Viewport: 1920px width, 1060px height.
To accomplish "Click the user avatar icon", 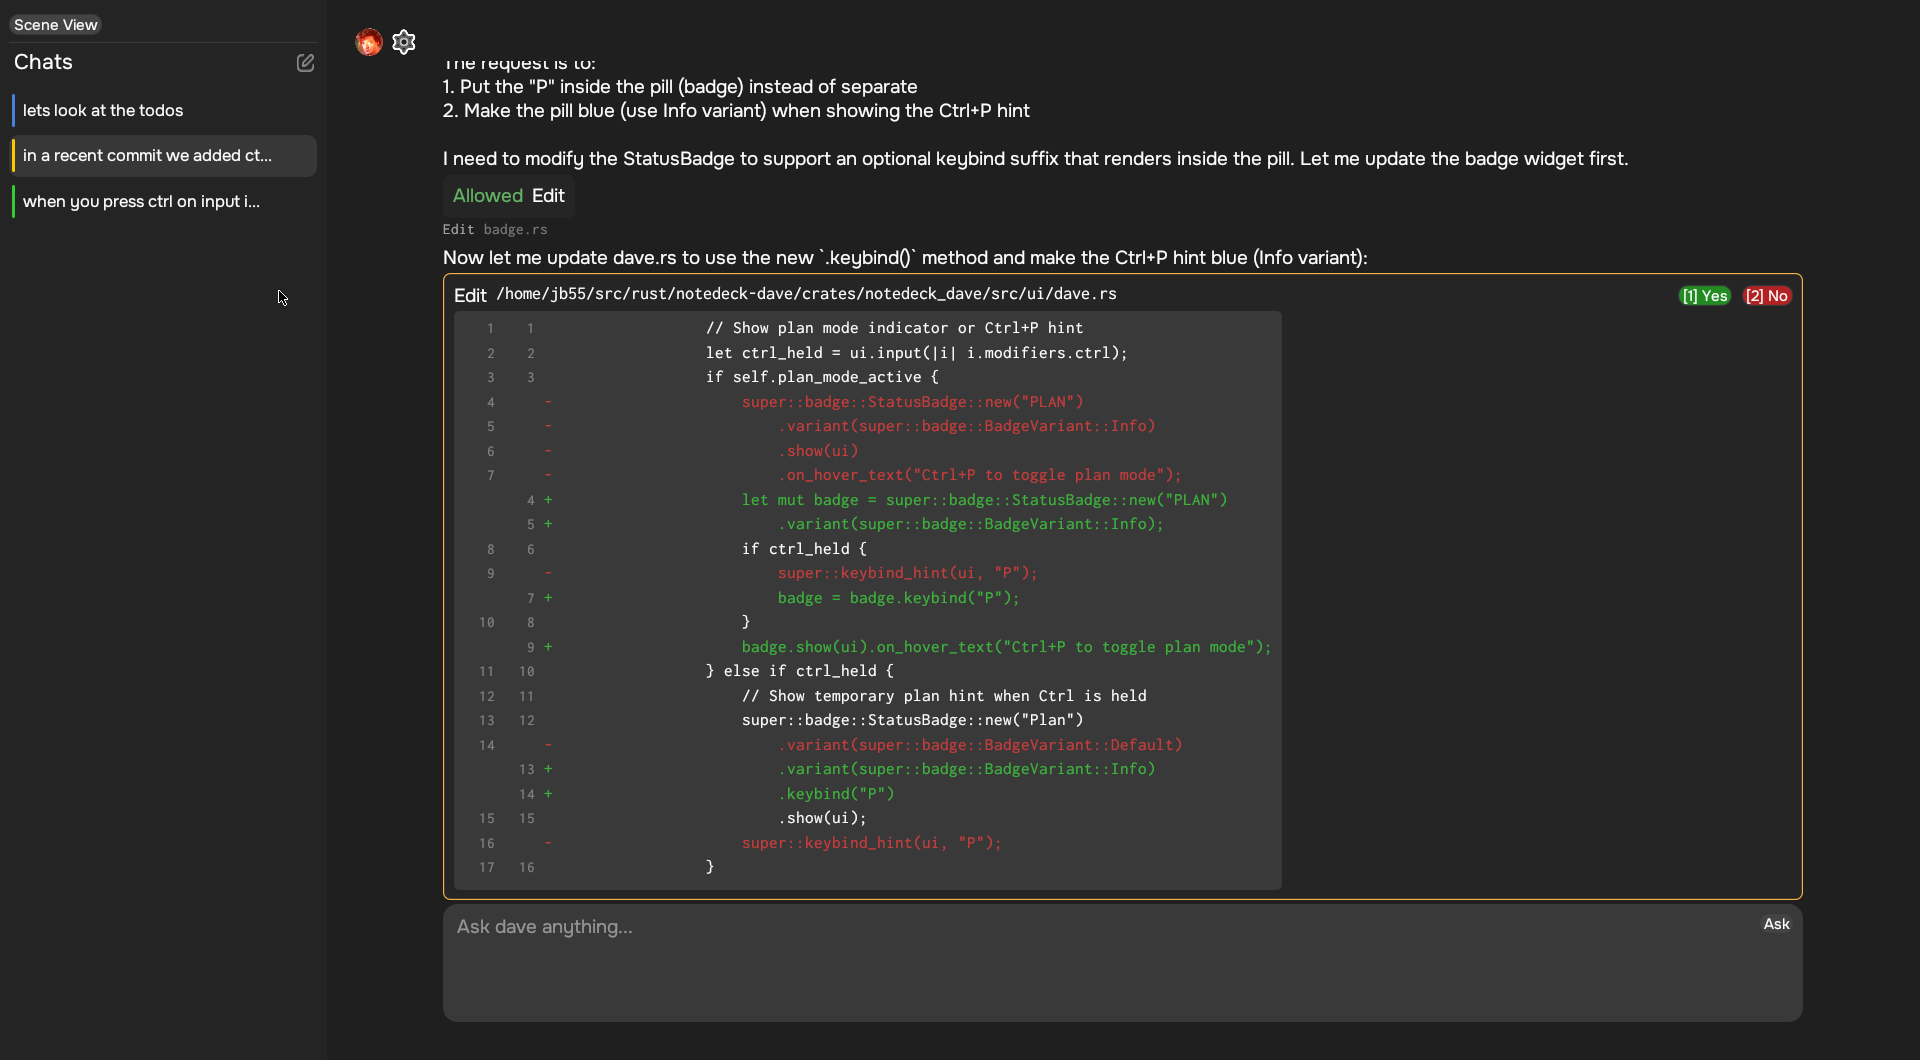I will pyautogui.click(x=369, y=42).
